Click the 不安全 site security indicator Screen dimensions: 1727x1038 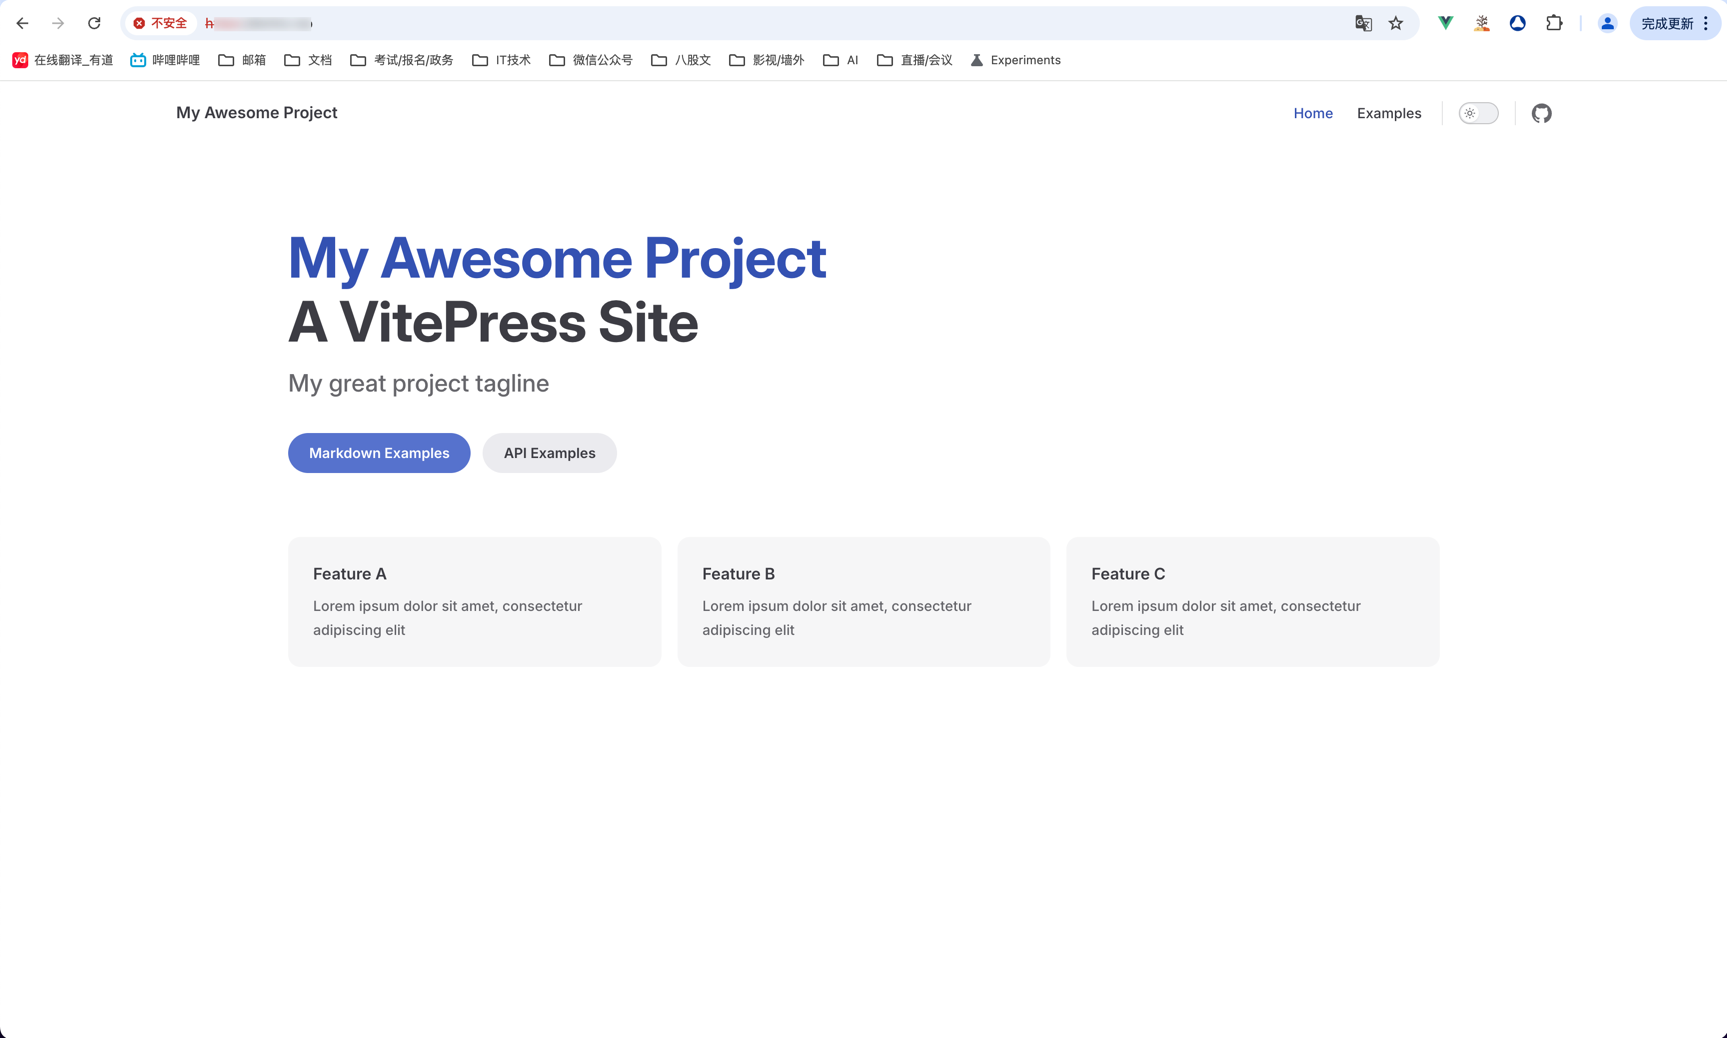tap(160, 23)
